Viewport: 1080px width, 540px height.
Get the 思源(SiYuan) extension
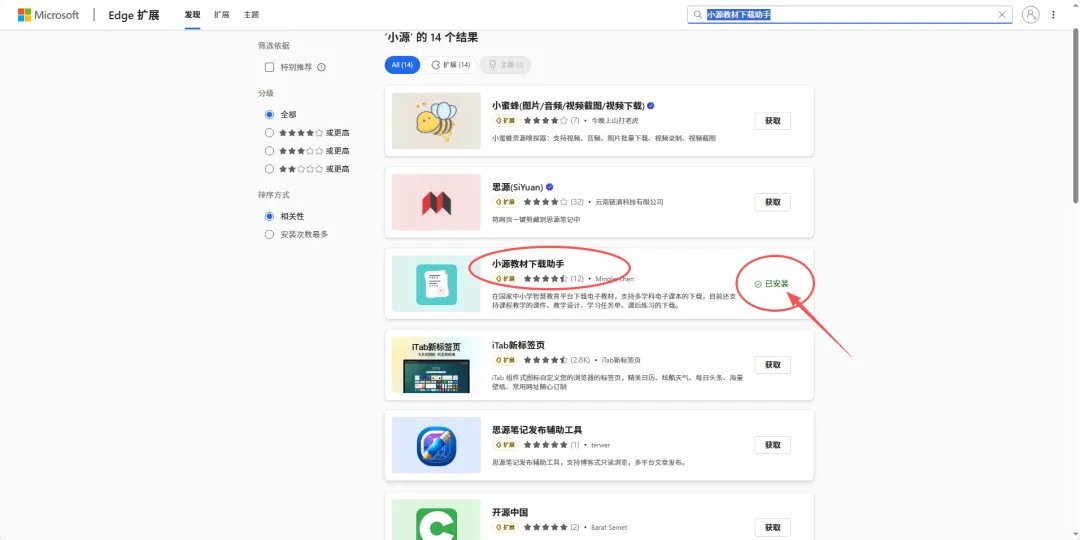772,202
